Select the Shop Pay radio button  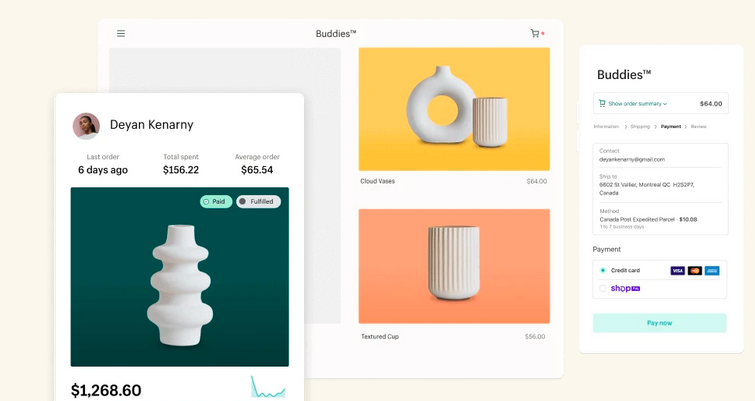602,288
